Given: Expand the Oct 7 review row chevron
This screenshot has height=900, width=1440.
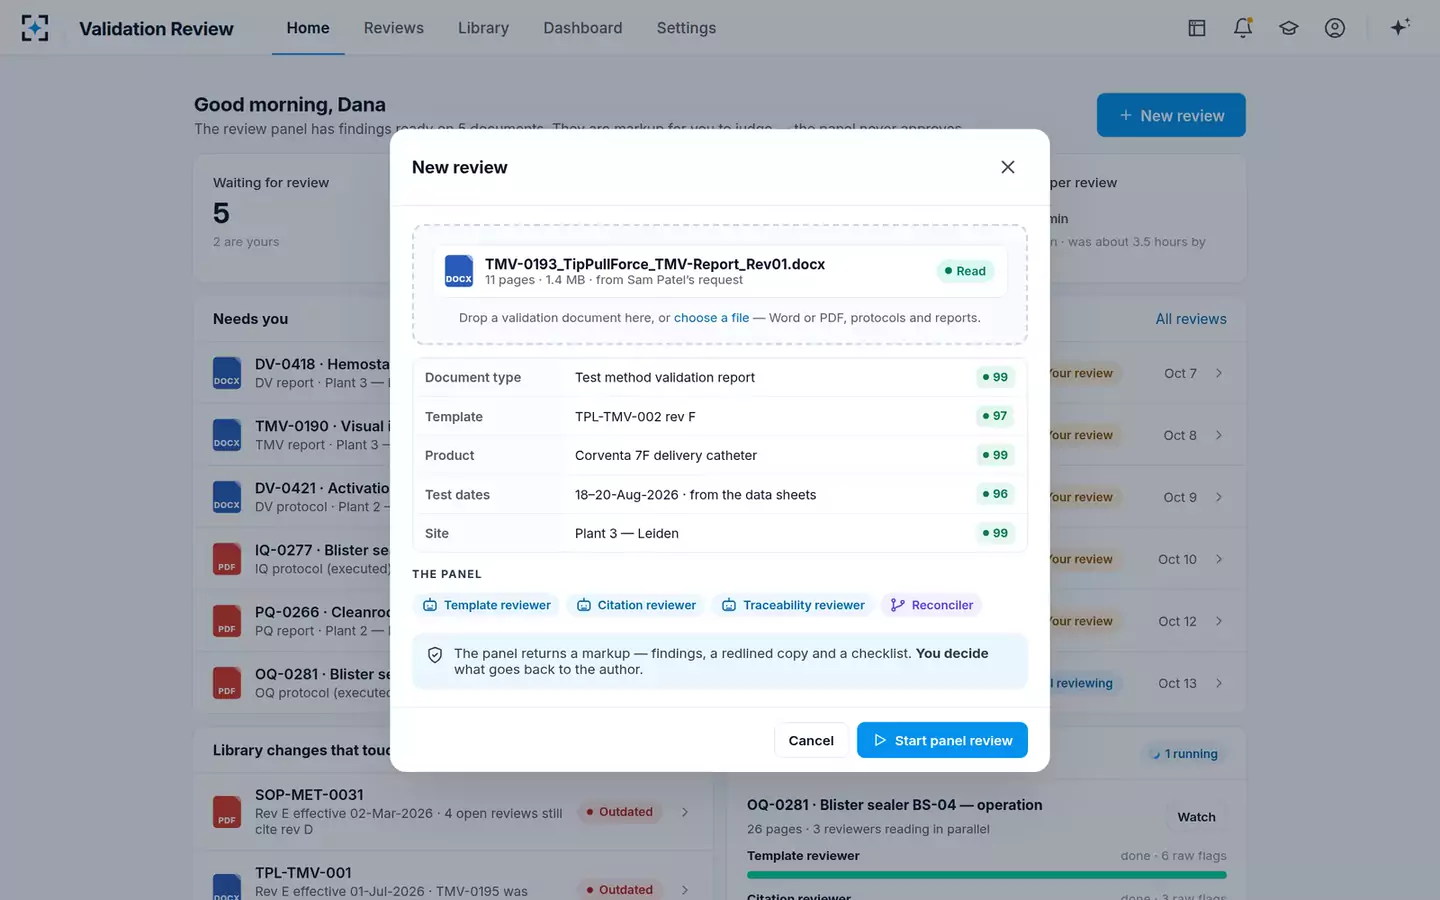Looking at the screenshot, I should (1219, 373).
